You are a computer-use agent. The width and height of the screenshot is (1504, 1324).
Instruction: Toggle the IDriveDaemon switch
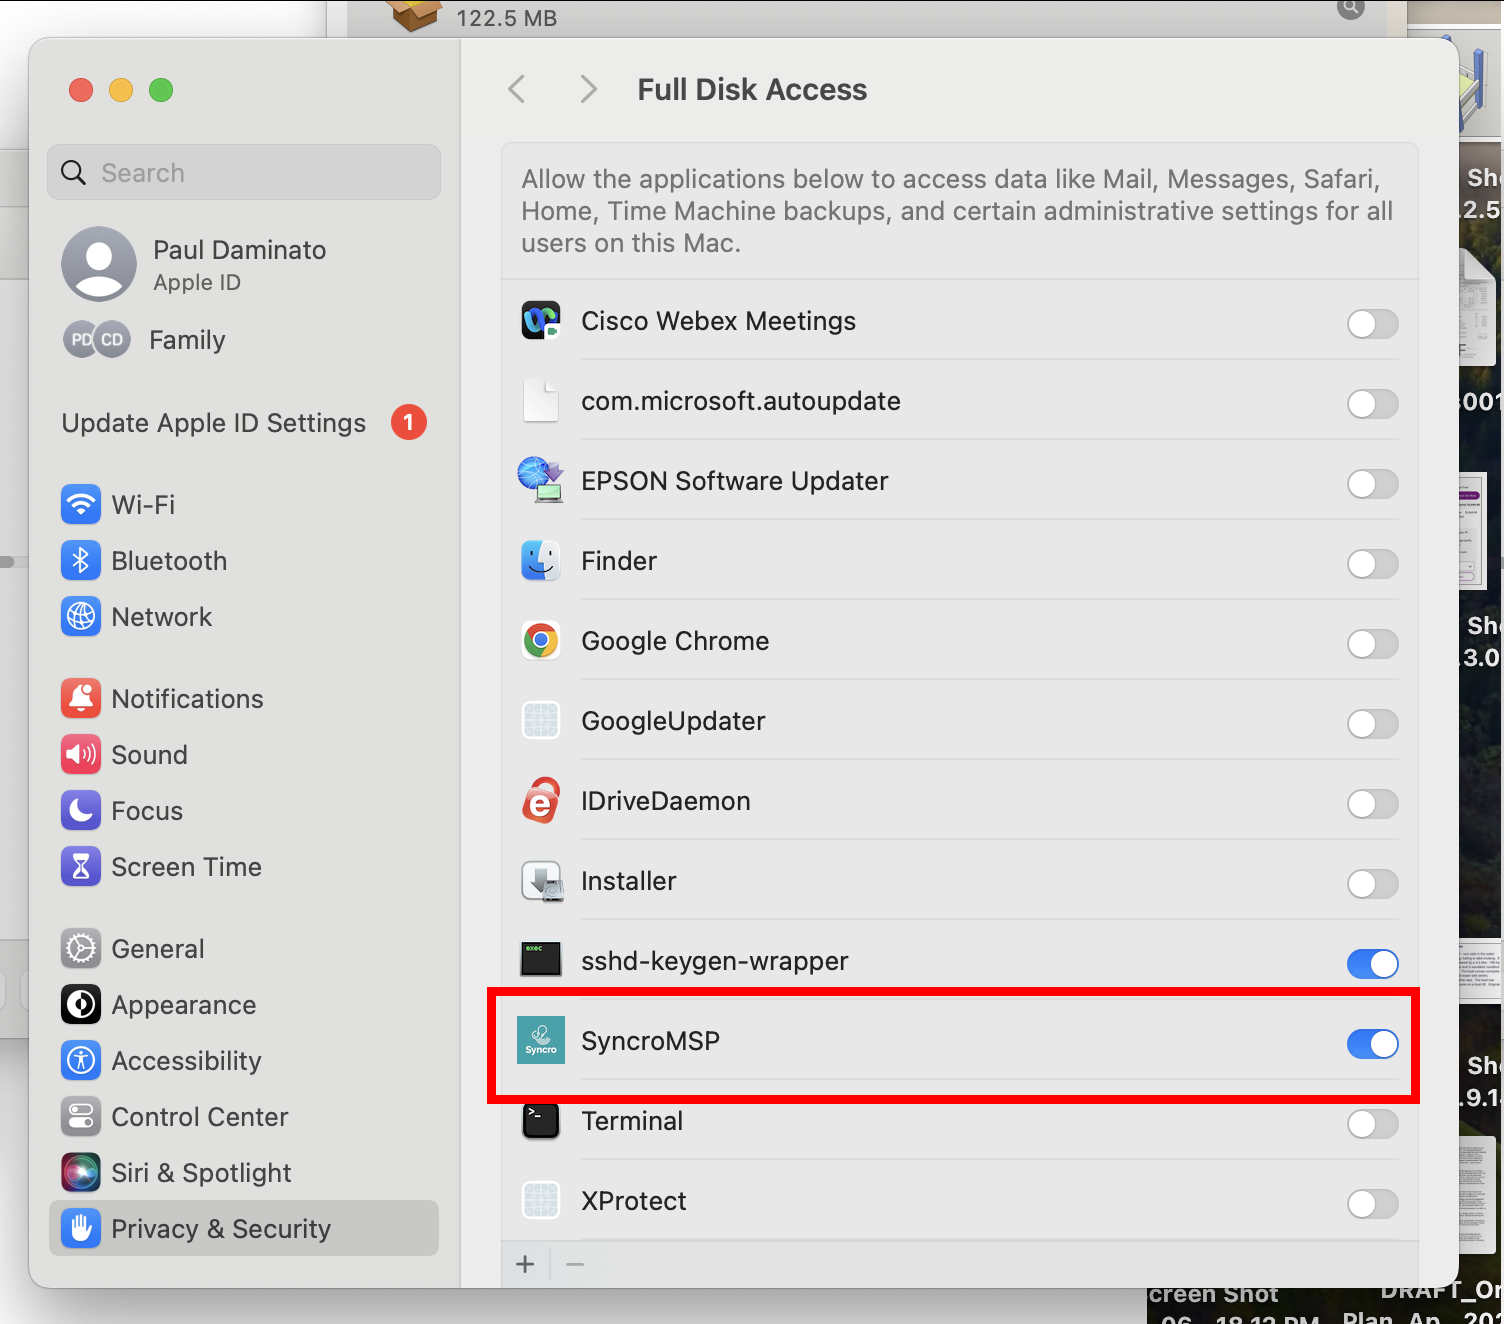pos(1372,804)
